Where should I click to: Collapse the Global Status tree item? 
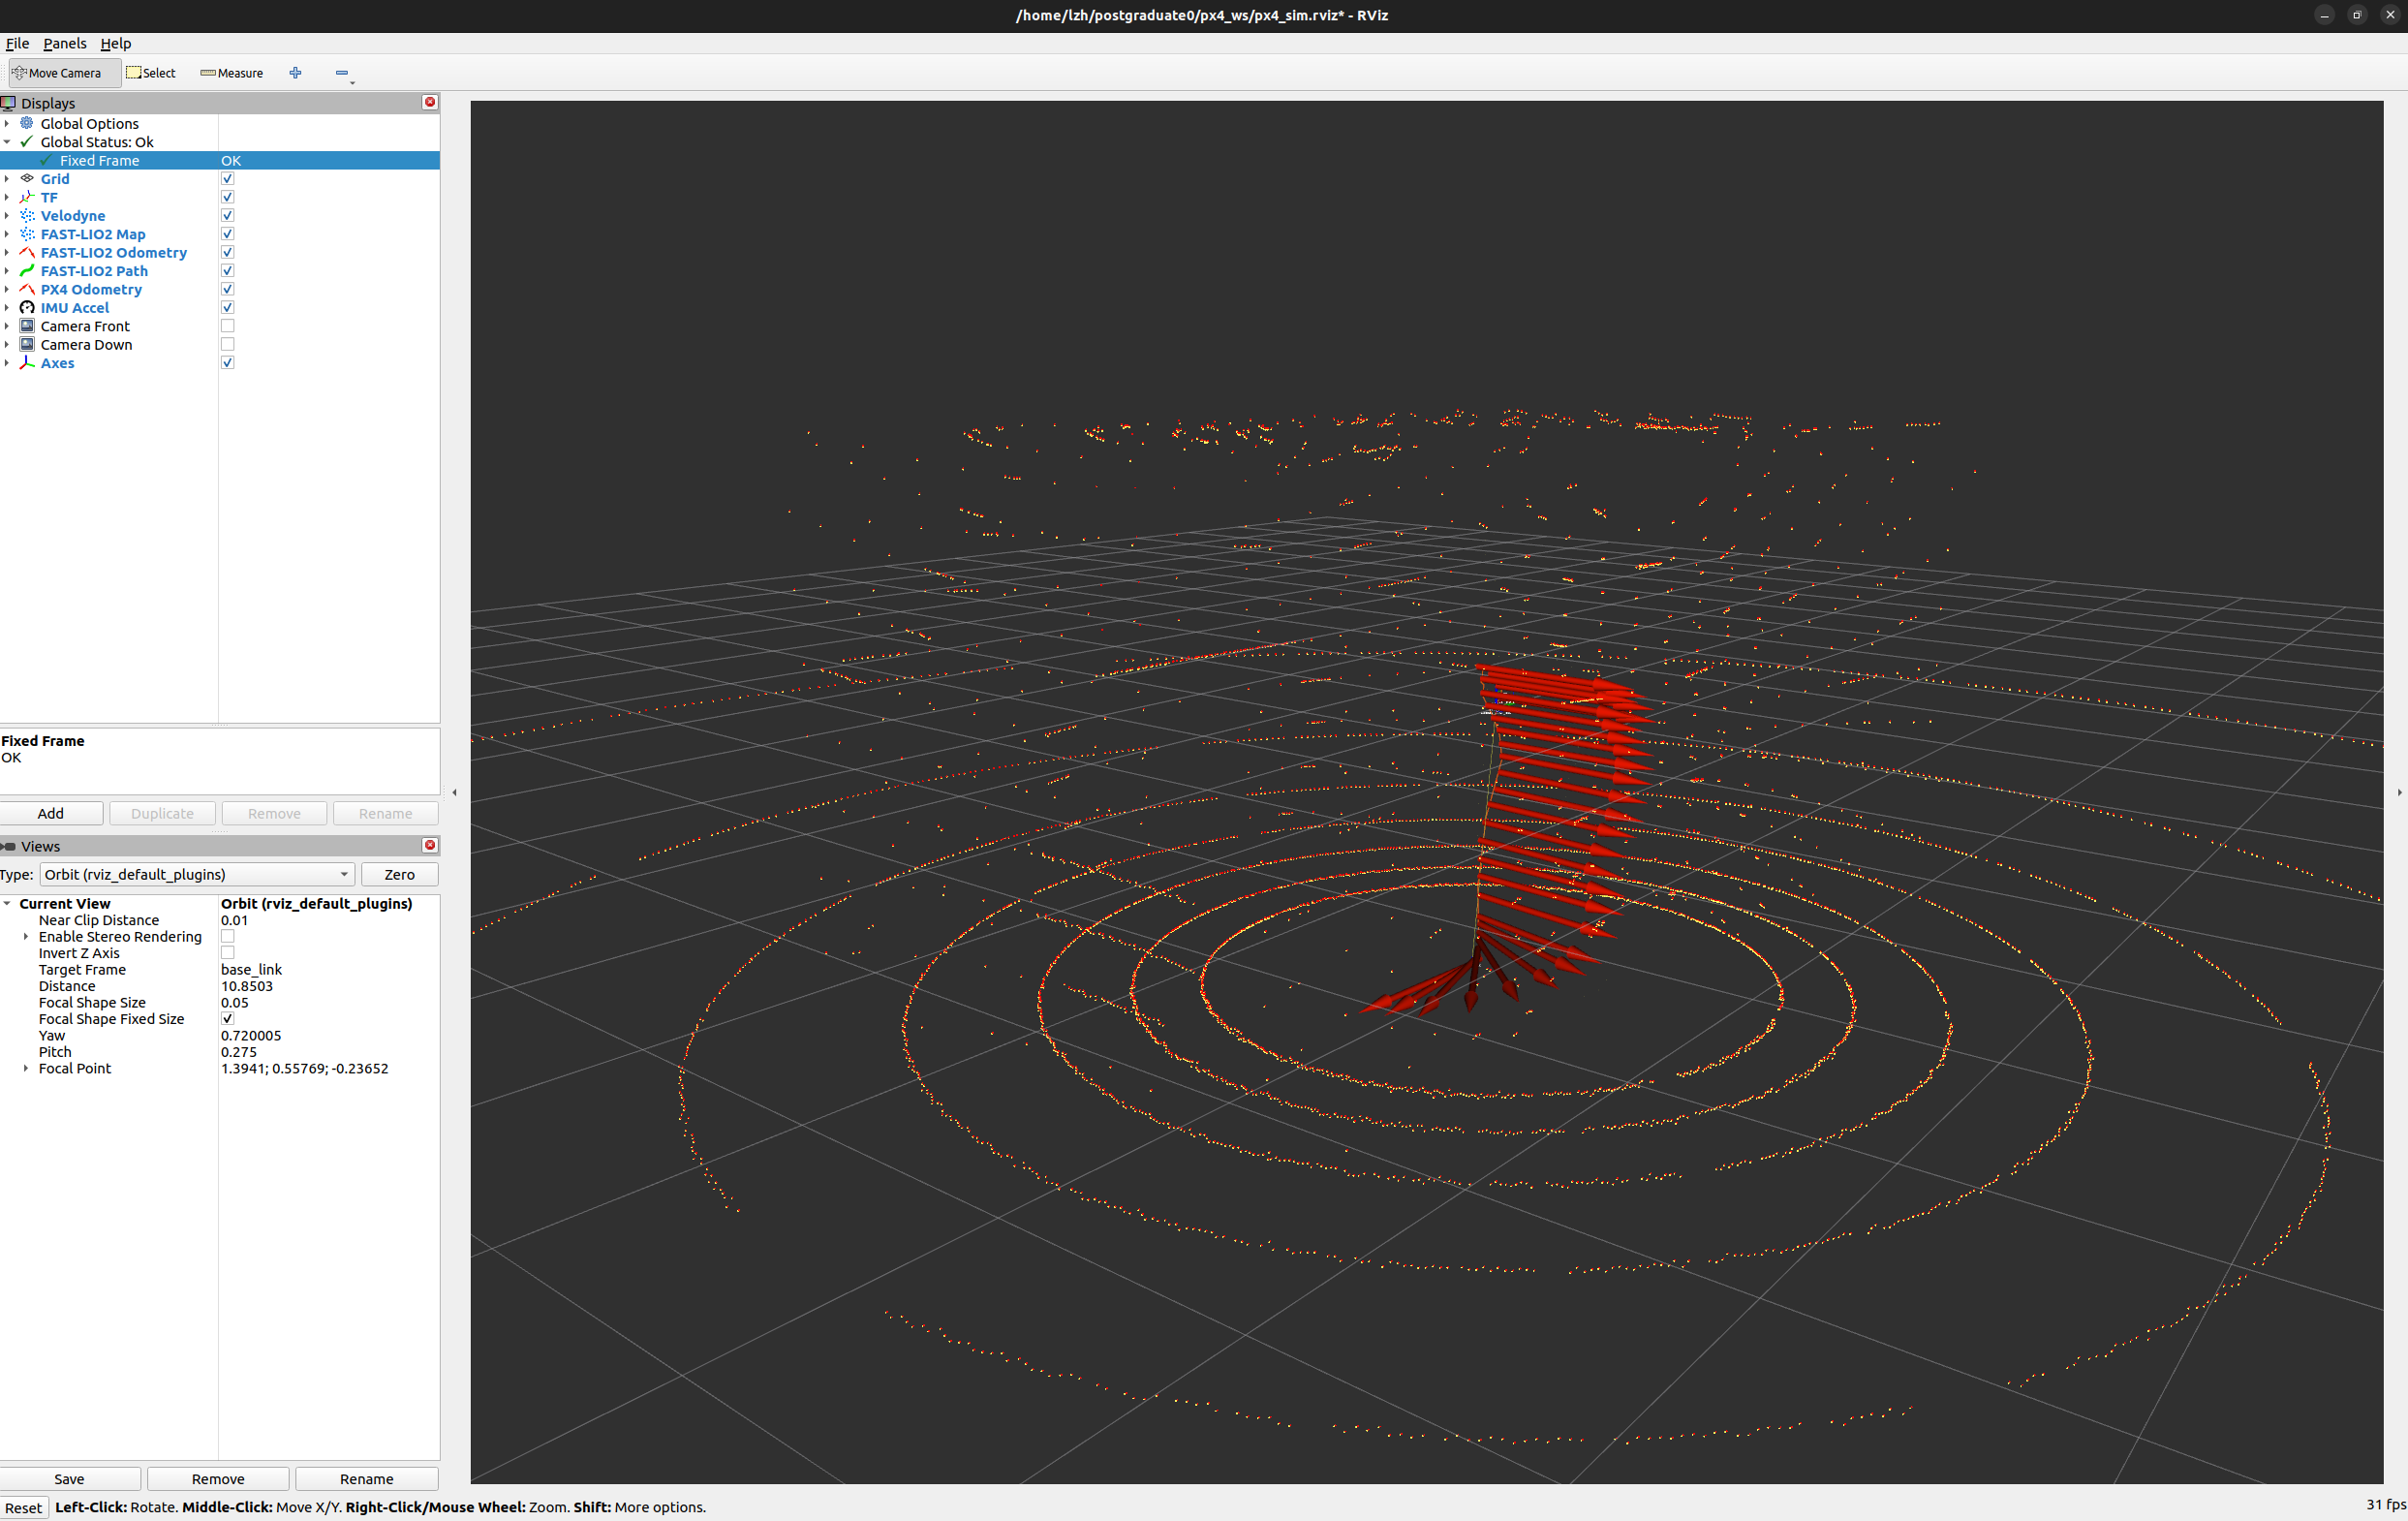pos(7,142)
